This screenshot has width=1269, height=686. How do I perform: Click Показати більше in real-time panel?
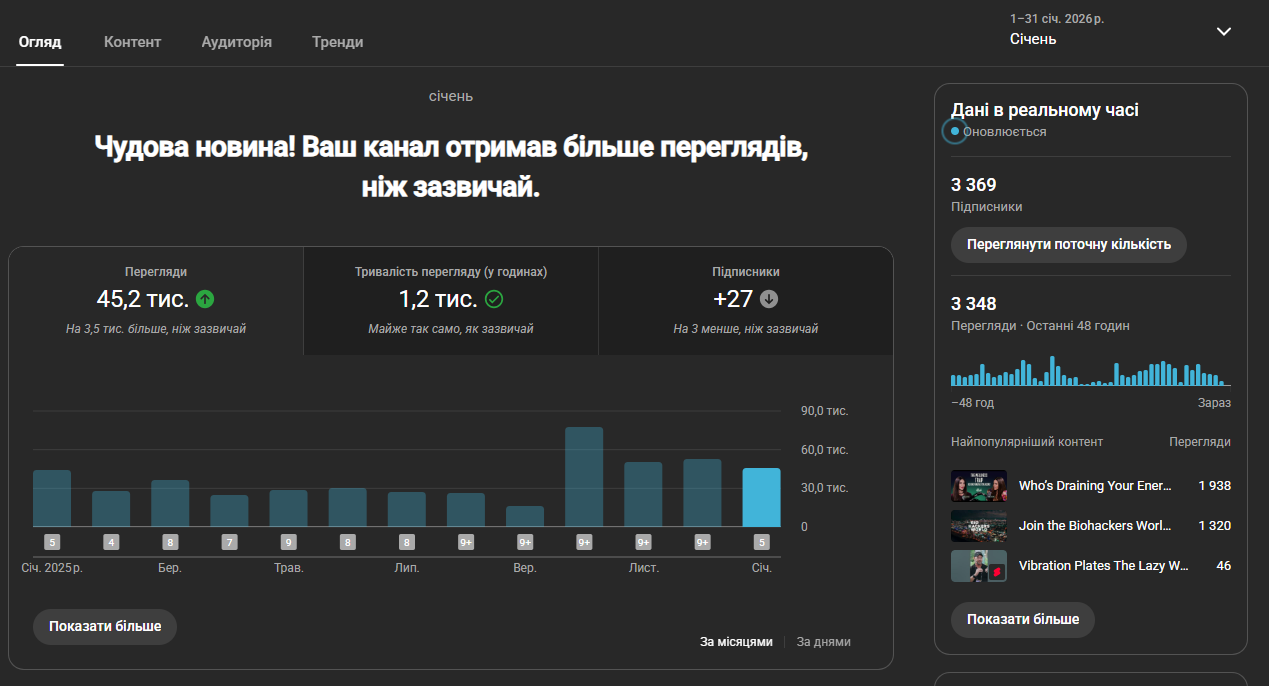click(x=1023, y=619)
